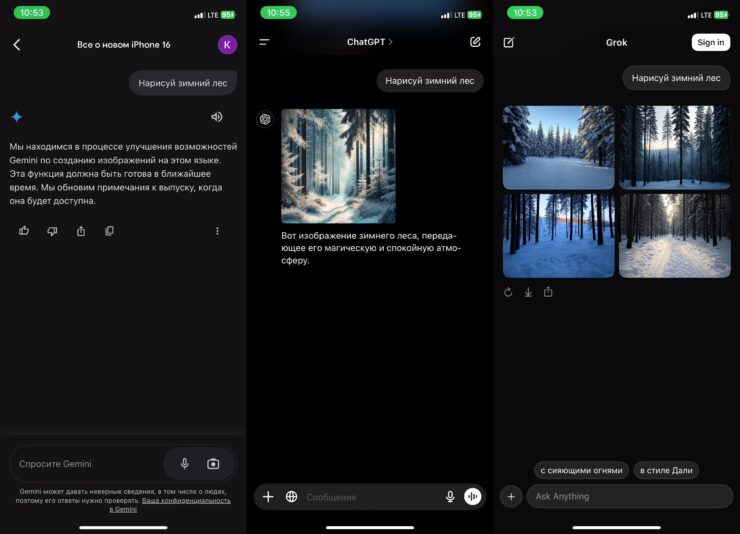Viewport: 740px width, 534px height.
Task: Dislike the Gemini response with thumbs down
Action: point(52,231)
